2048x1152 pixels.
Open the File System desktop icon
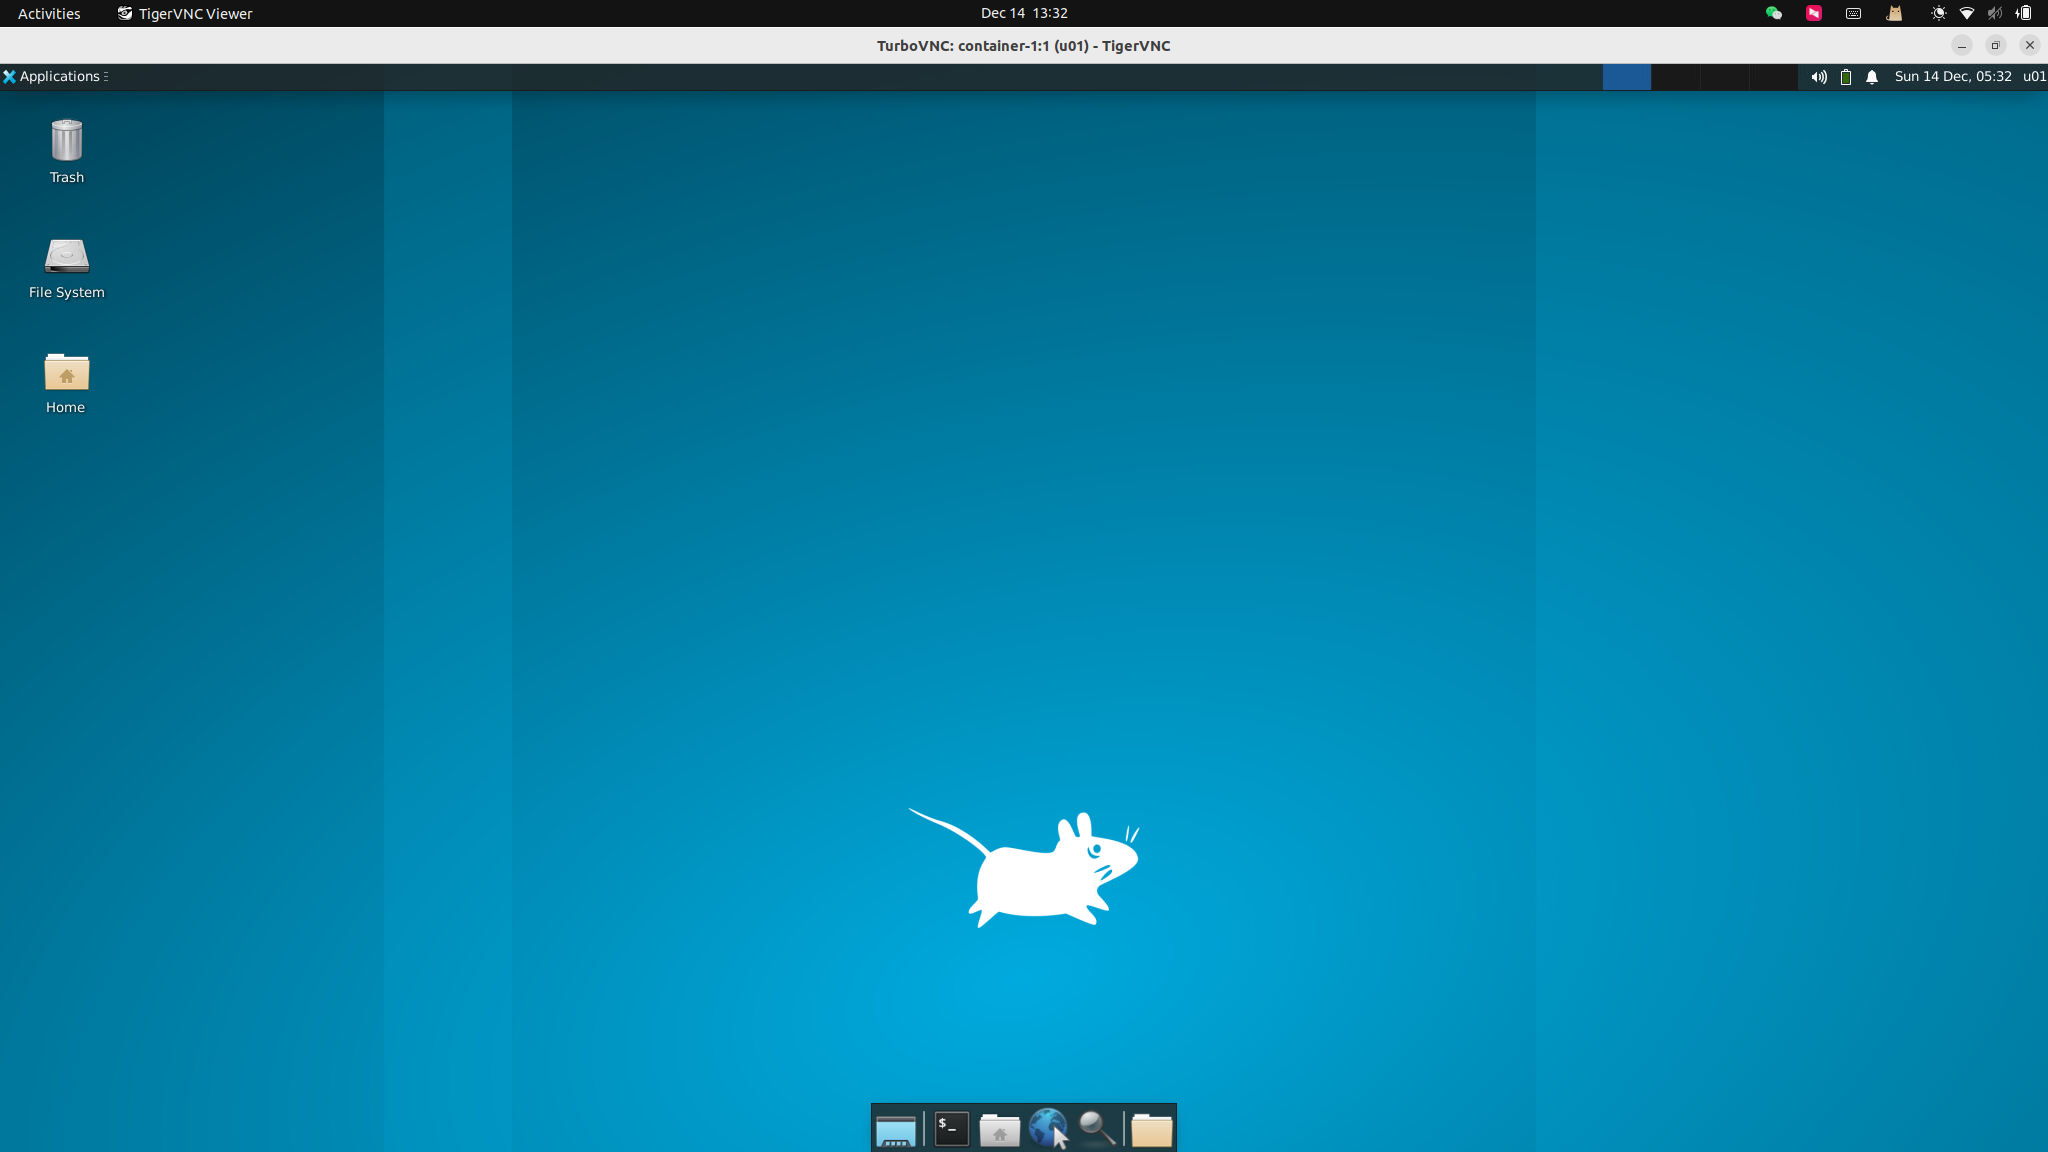[66, 267]
